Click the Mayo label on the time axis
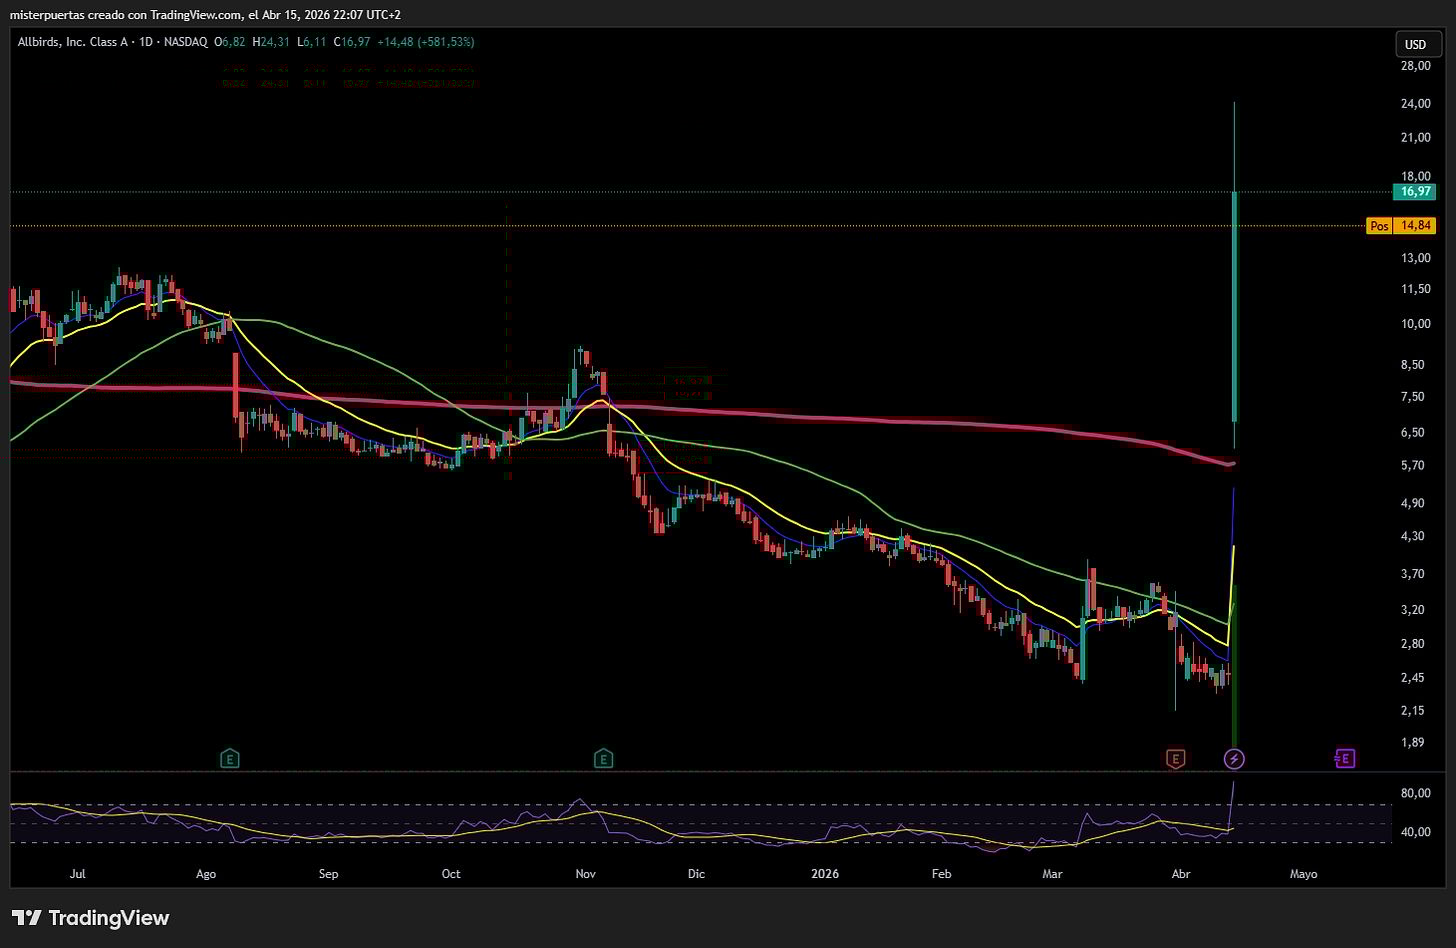This screenshot has width=1456, height=948. [1304, 874]
